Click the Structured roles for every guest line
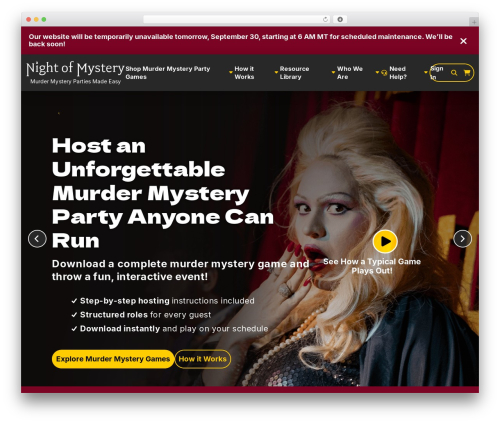This screenshot has width=500, height=423. point(141,315)
